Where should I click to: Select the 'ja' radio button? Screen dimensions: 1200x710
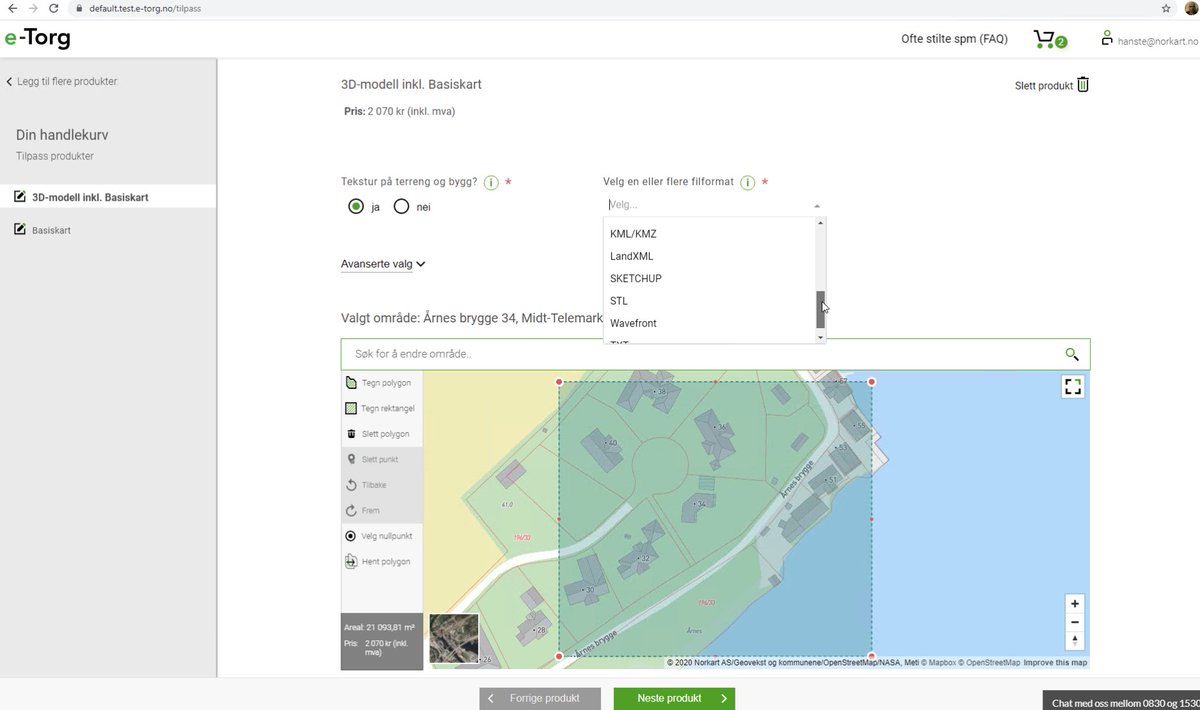click(x=356, y=206)
